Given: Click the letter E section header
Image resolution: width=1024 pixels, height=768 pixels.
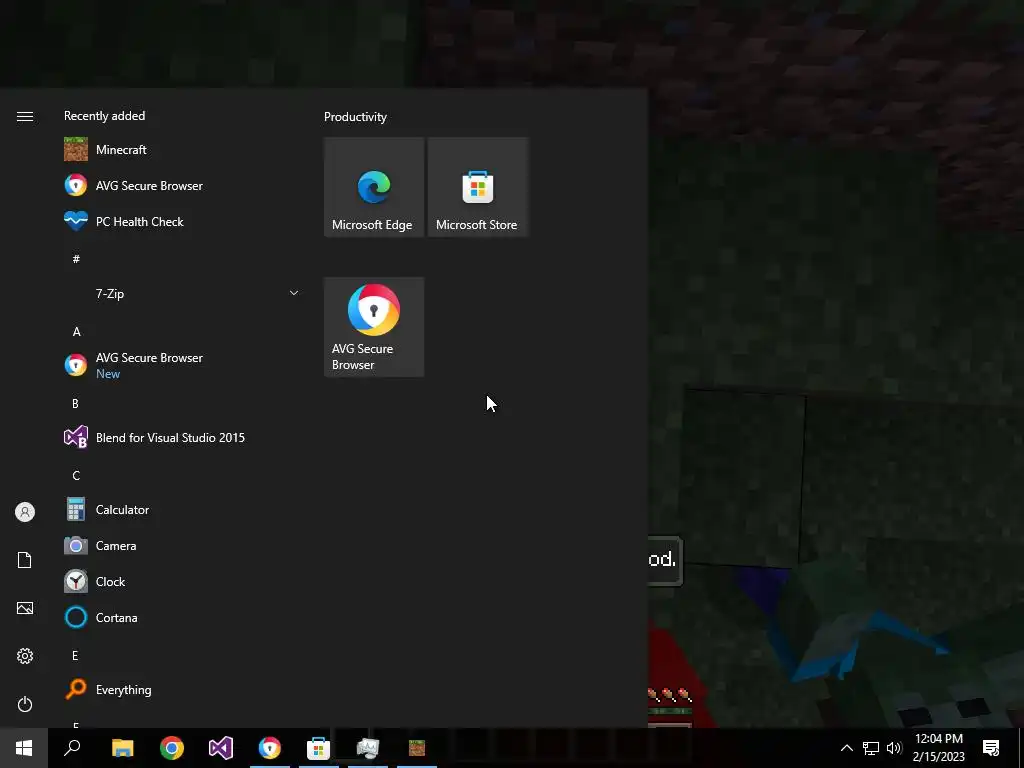Looking at the screenshot, I should 75,655.
